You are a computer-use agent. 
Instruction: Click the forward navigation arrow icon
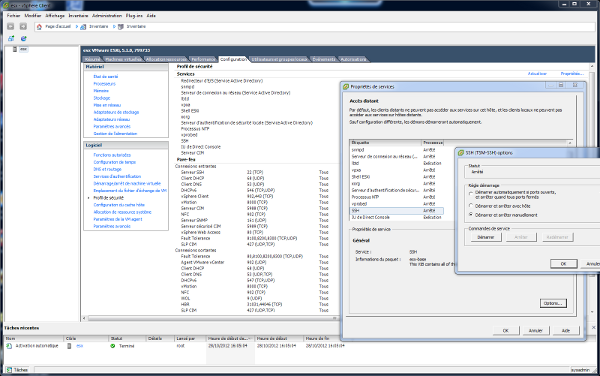[x=23, y=26]
